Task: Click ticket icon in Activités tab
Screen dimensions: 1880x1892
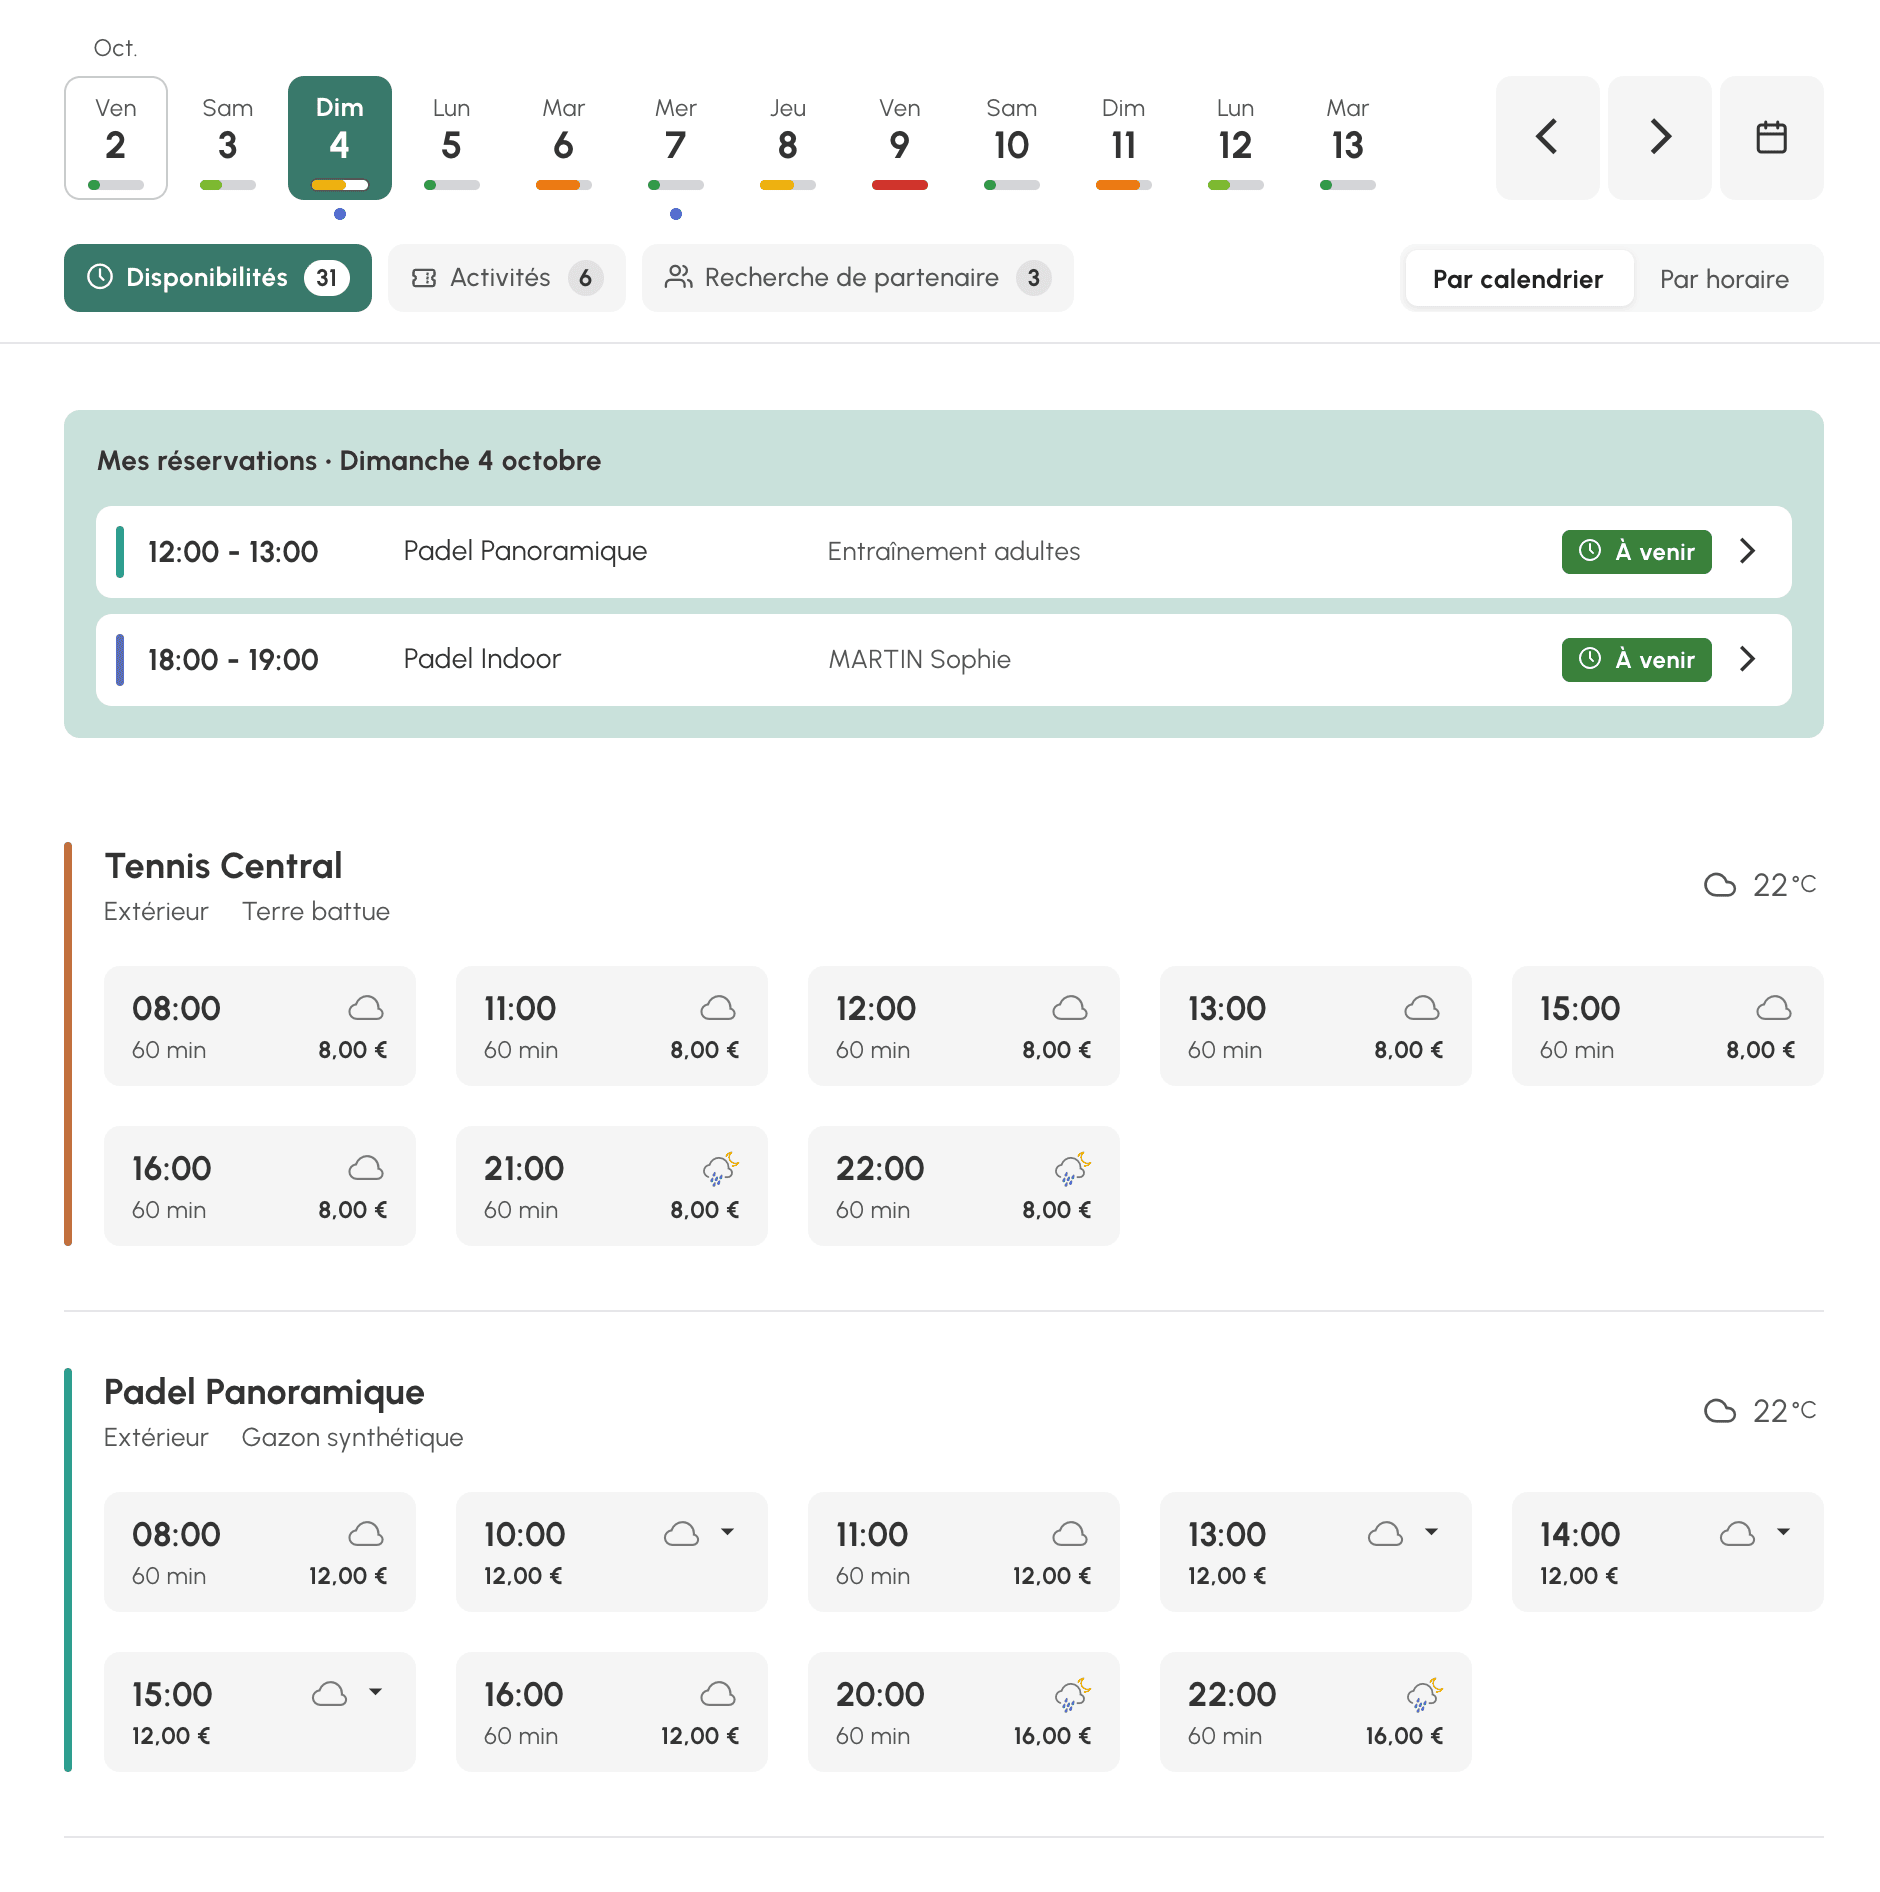Action: click(424, 278)
